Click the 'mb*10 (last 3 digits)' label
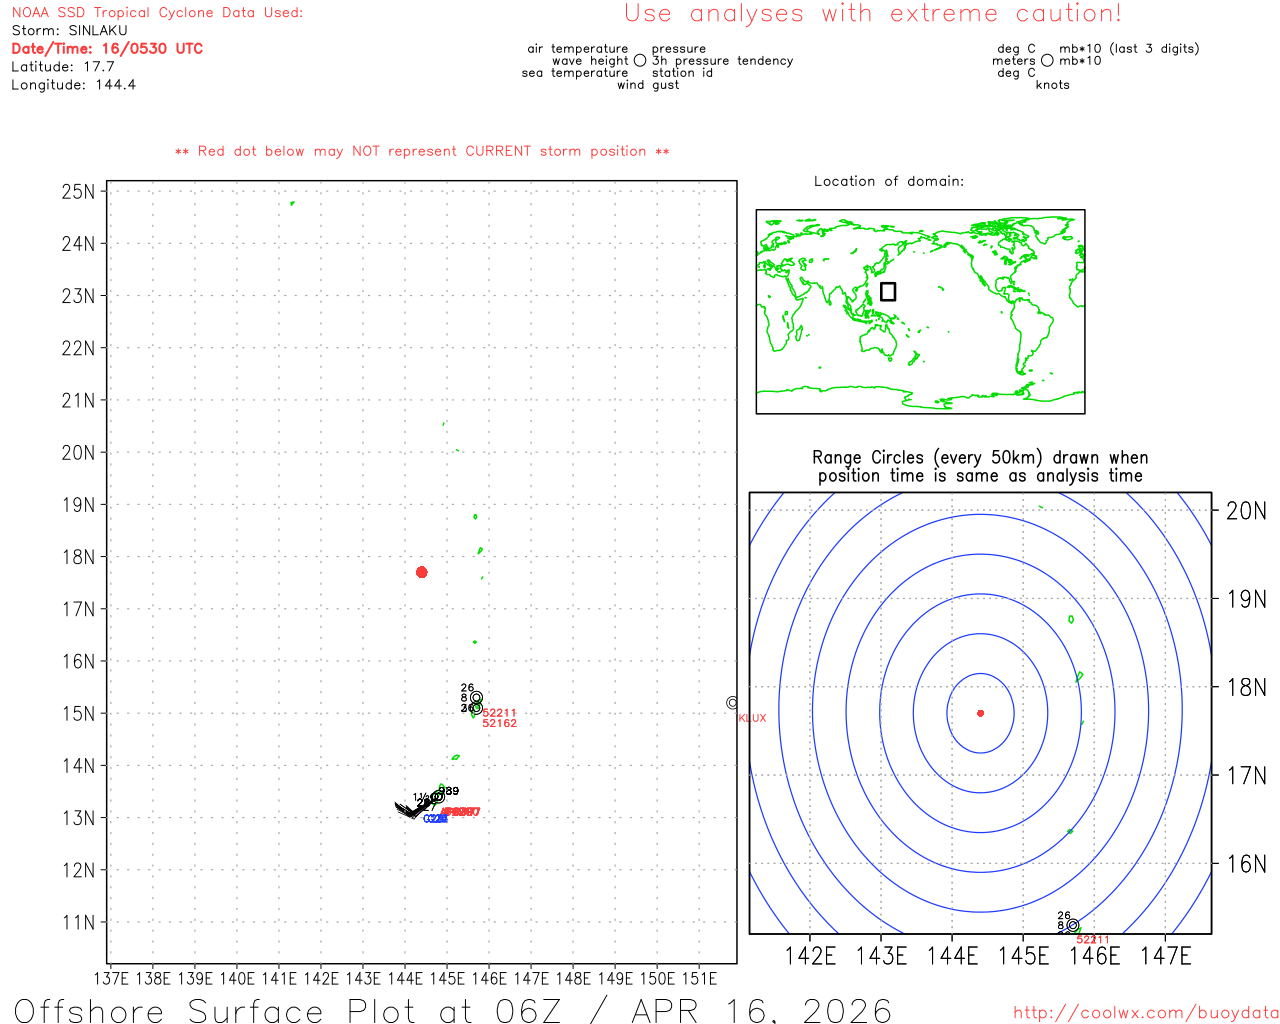Viewport: 1280px width, 1024px height. click(1129, 49)
